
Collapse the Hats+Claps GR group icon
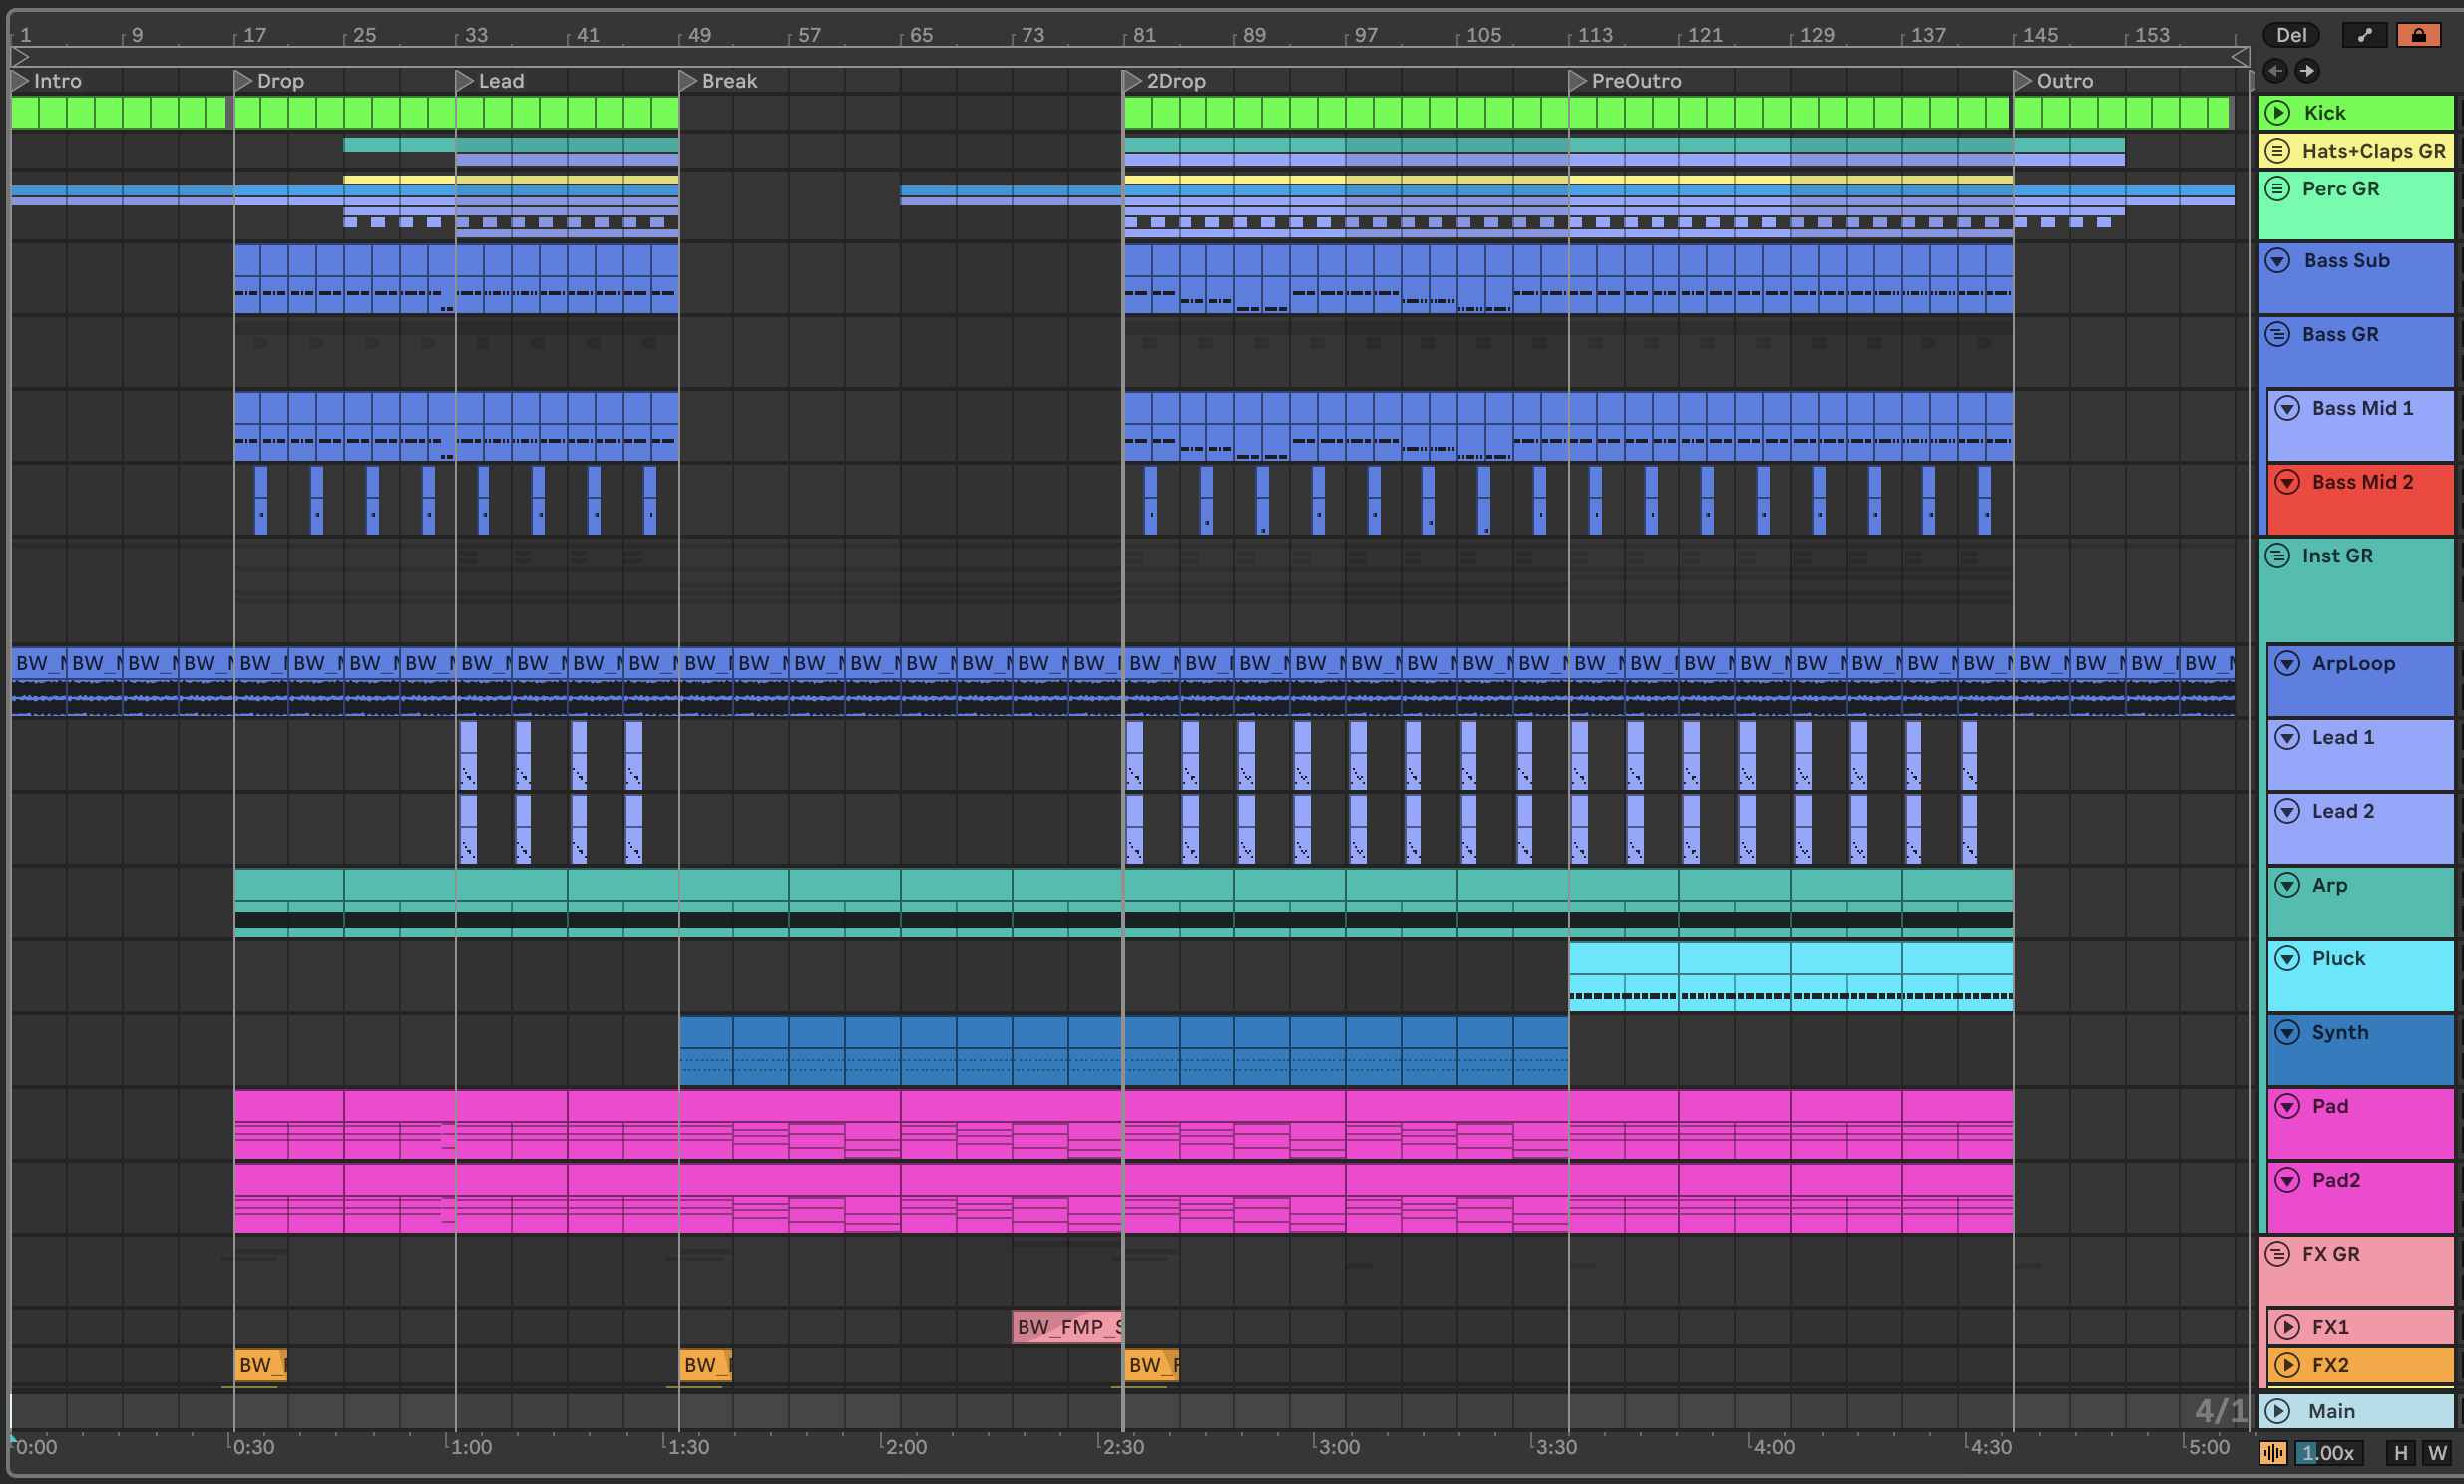pyautogui.click(x=2277, y=150)
